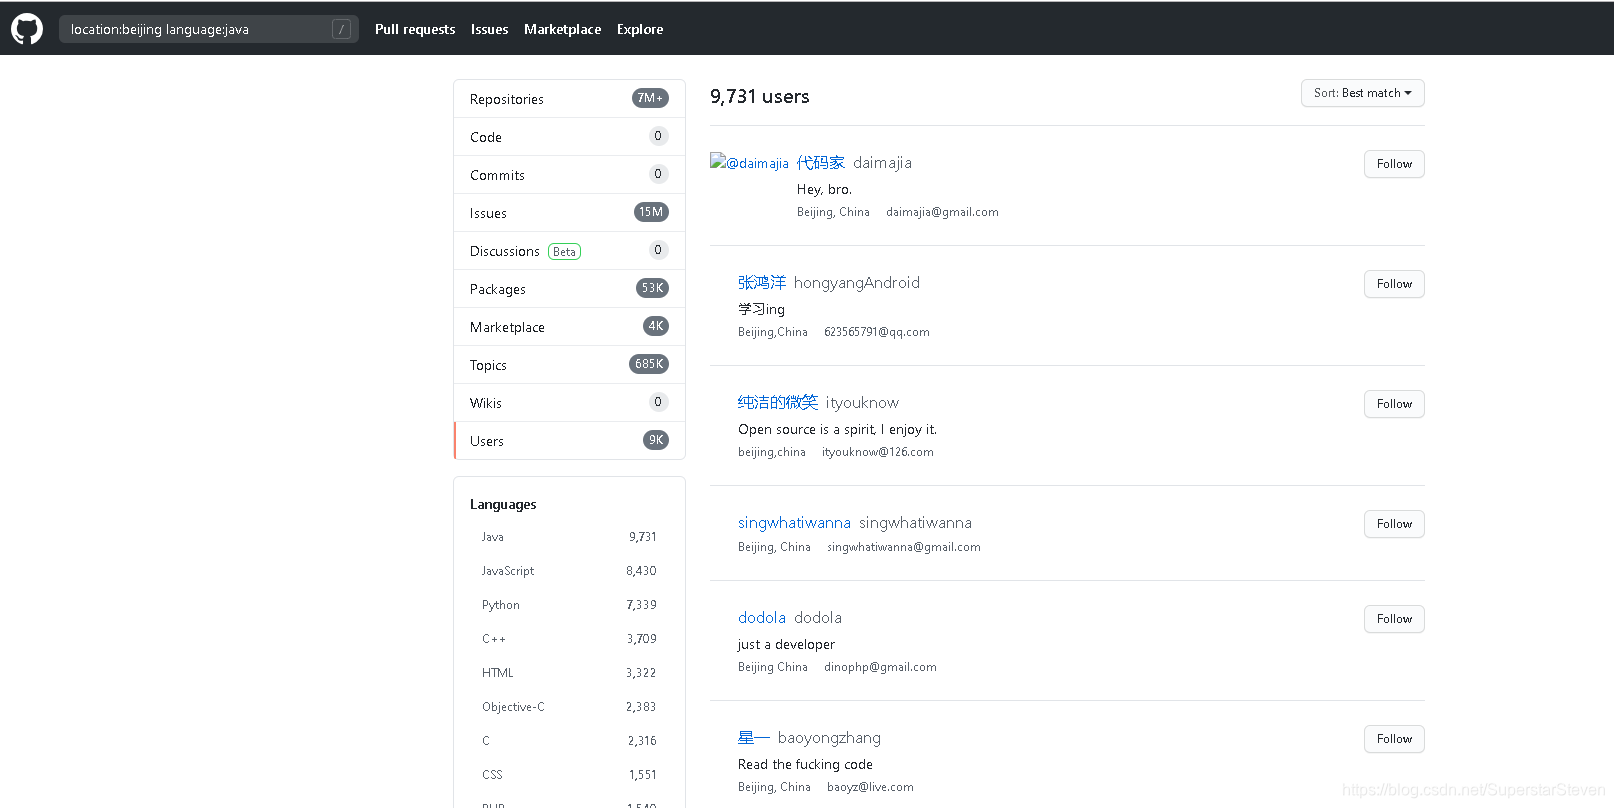
Task: Select the Code result type
Action: (569, 137)
